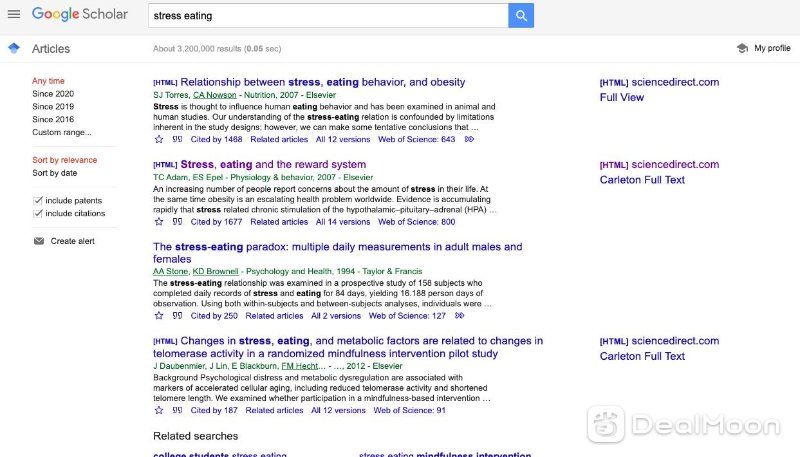Filter results Since 2016
800x457 pixels.
[x=53, y=119]
